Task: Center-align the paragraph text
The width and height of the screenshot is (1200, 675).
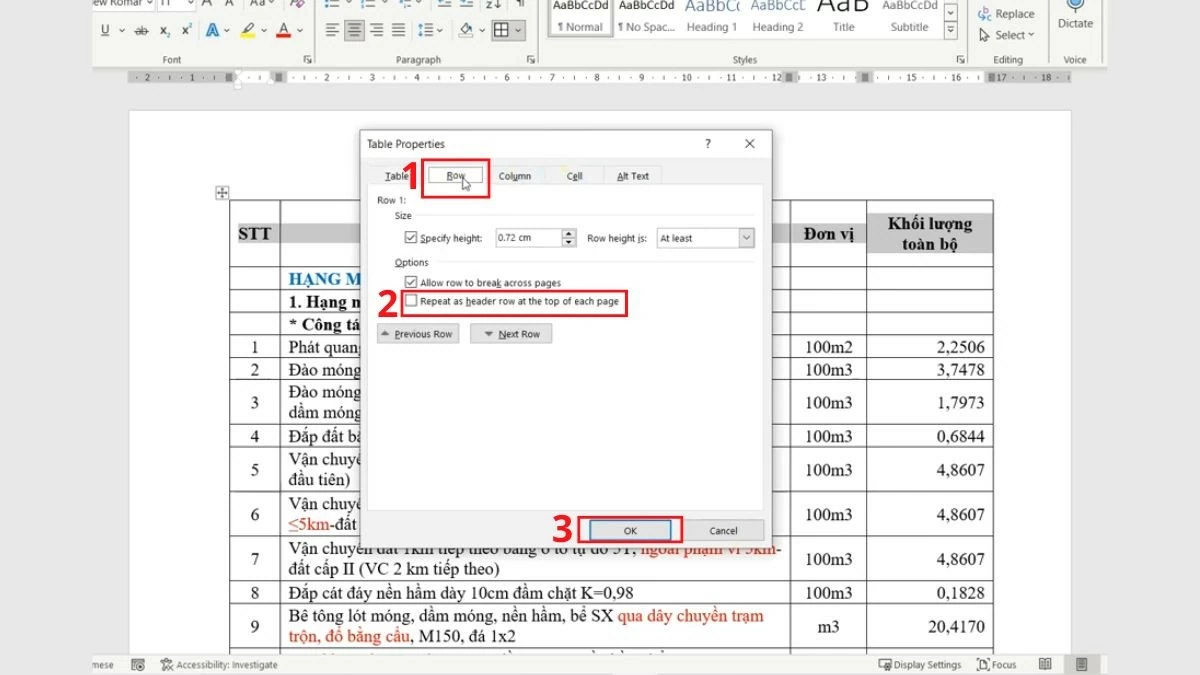Action: 354,30
